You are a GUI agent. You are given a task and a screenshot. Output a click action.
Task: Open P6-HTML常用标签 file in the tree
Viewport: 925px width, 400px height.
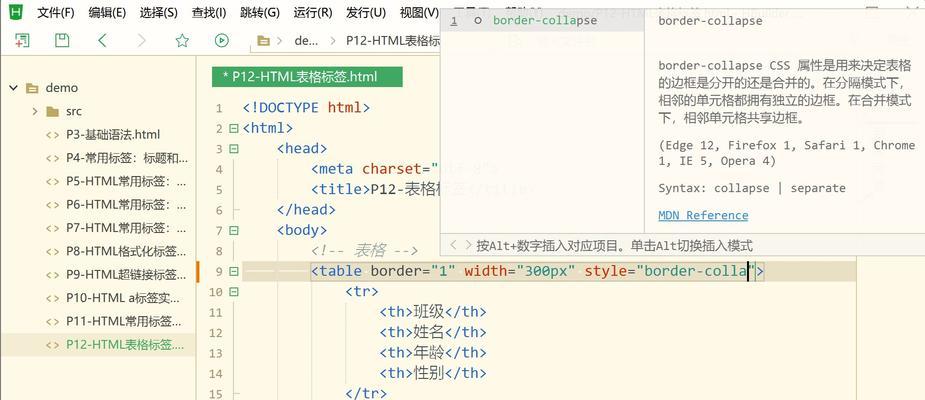[127, 205]
